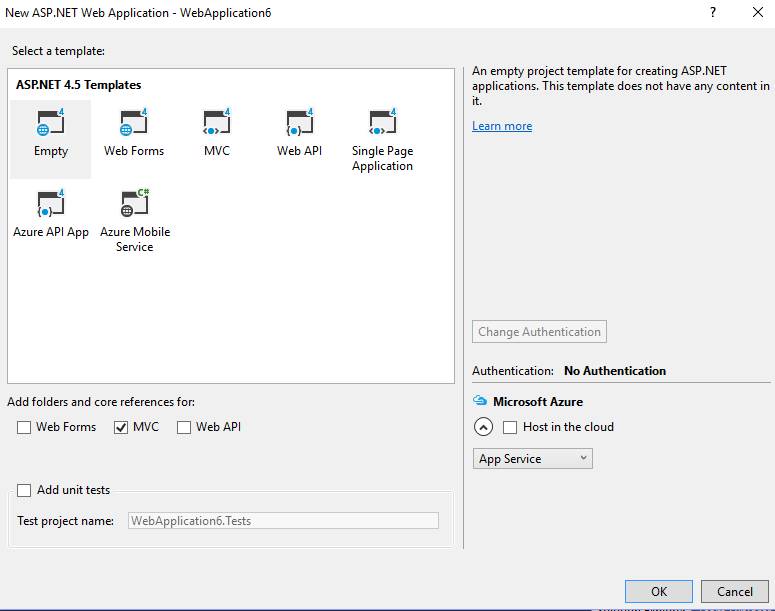The image size is (775, 611).
Task: Focus the Test project name field
Action: 283,521
